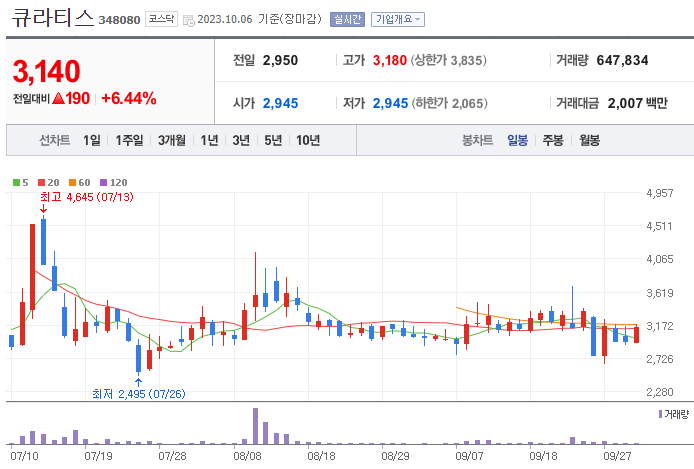Switch line chart to 5년
The width and height of the screenshot is (694, 469).
(273, 141)
